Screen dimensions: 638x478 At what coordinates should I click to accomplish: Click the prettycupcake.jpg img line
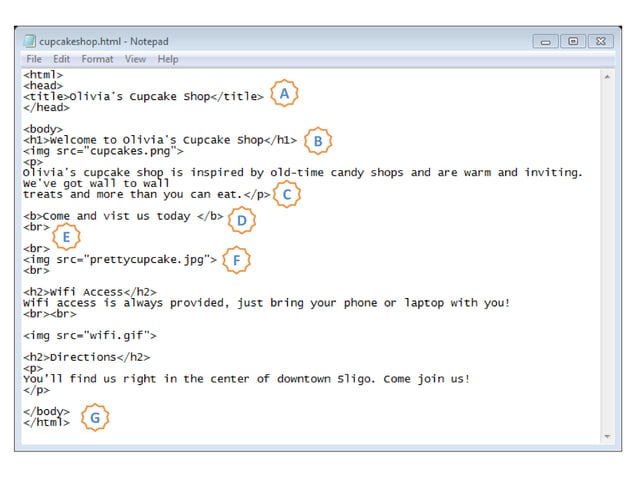point(120,260)
